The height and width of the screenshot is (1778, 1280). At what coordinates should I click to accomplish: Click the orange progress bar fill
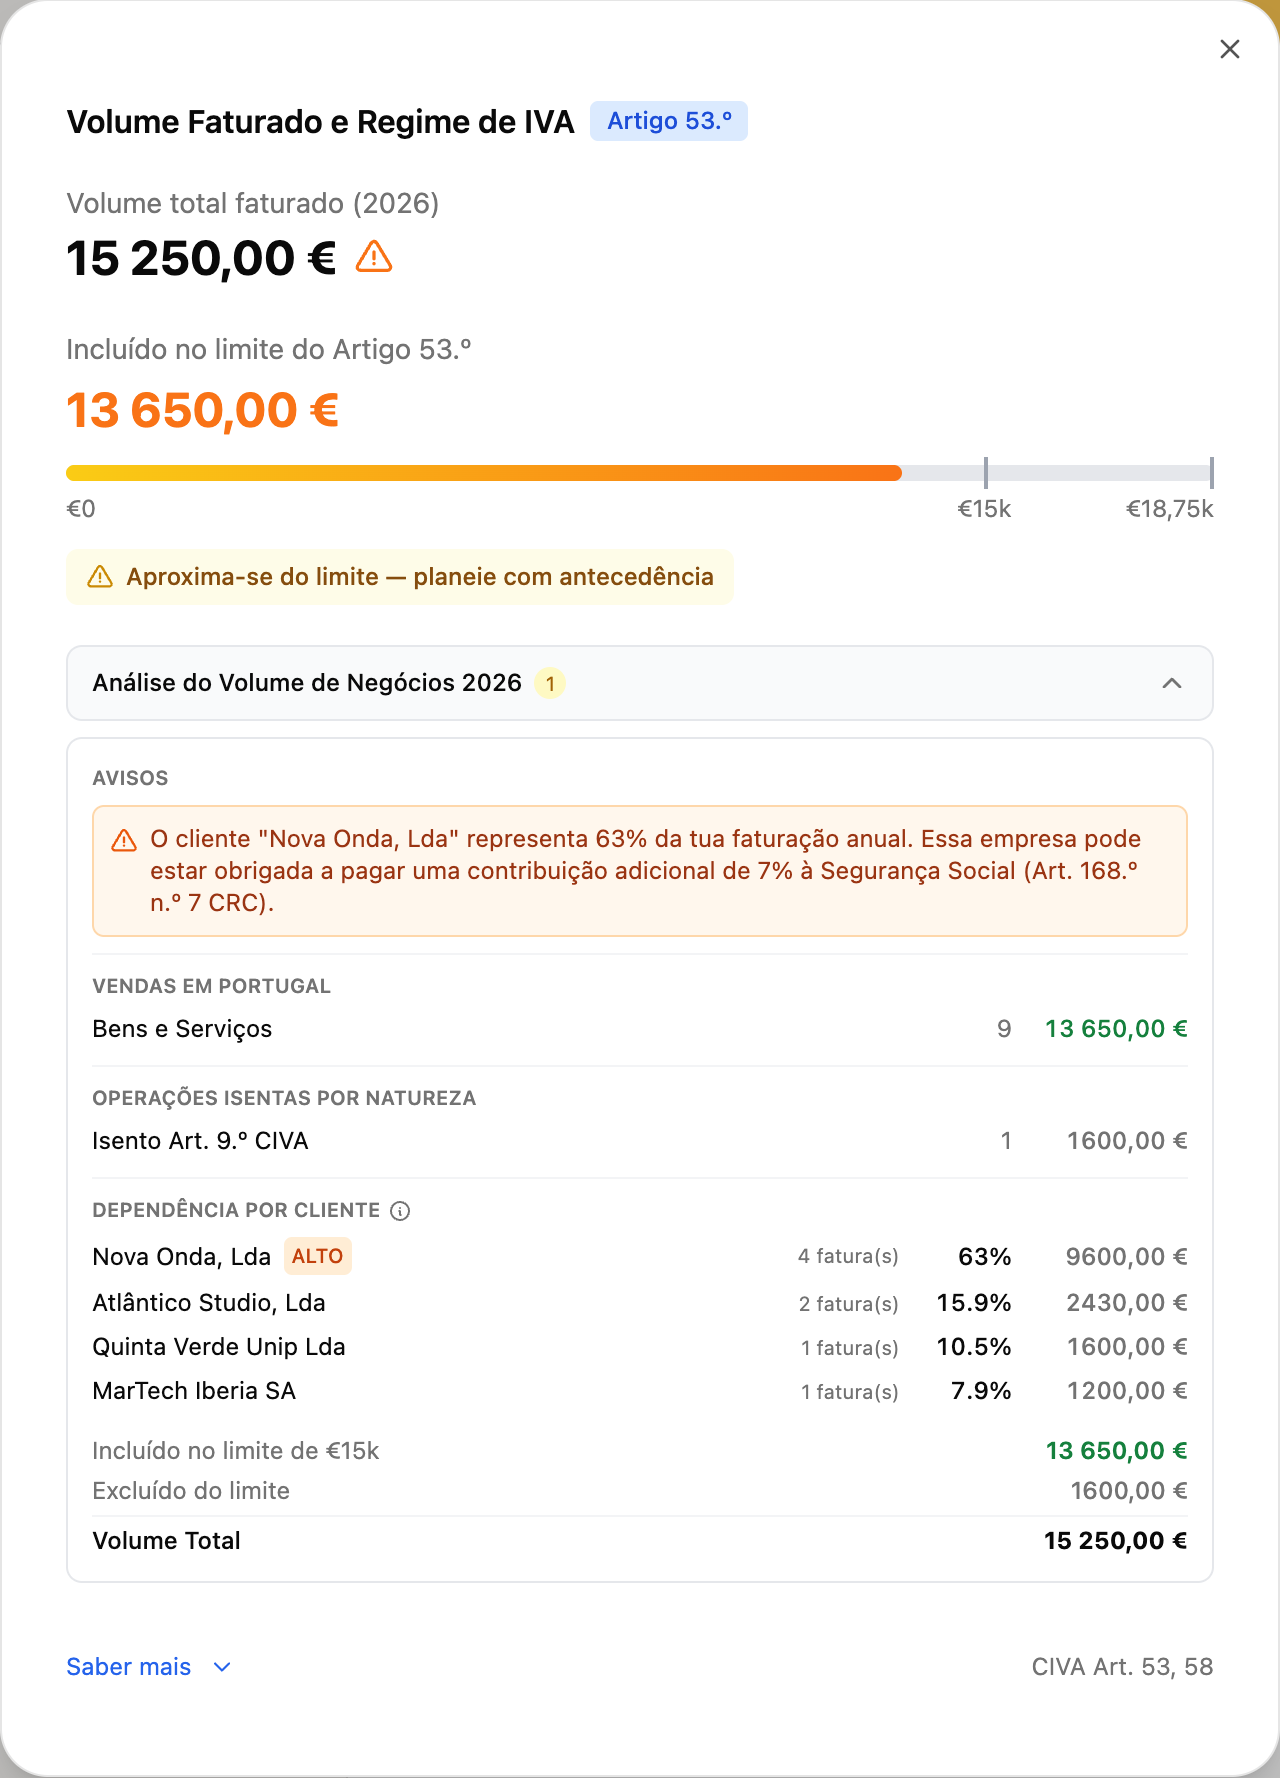click(x=484, y=473)
